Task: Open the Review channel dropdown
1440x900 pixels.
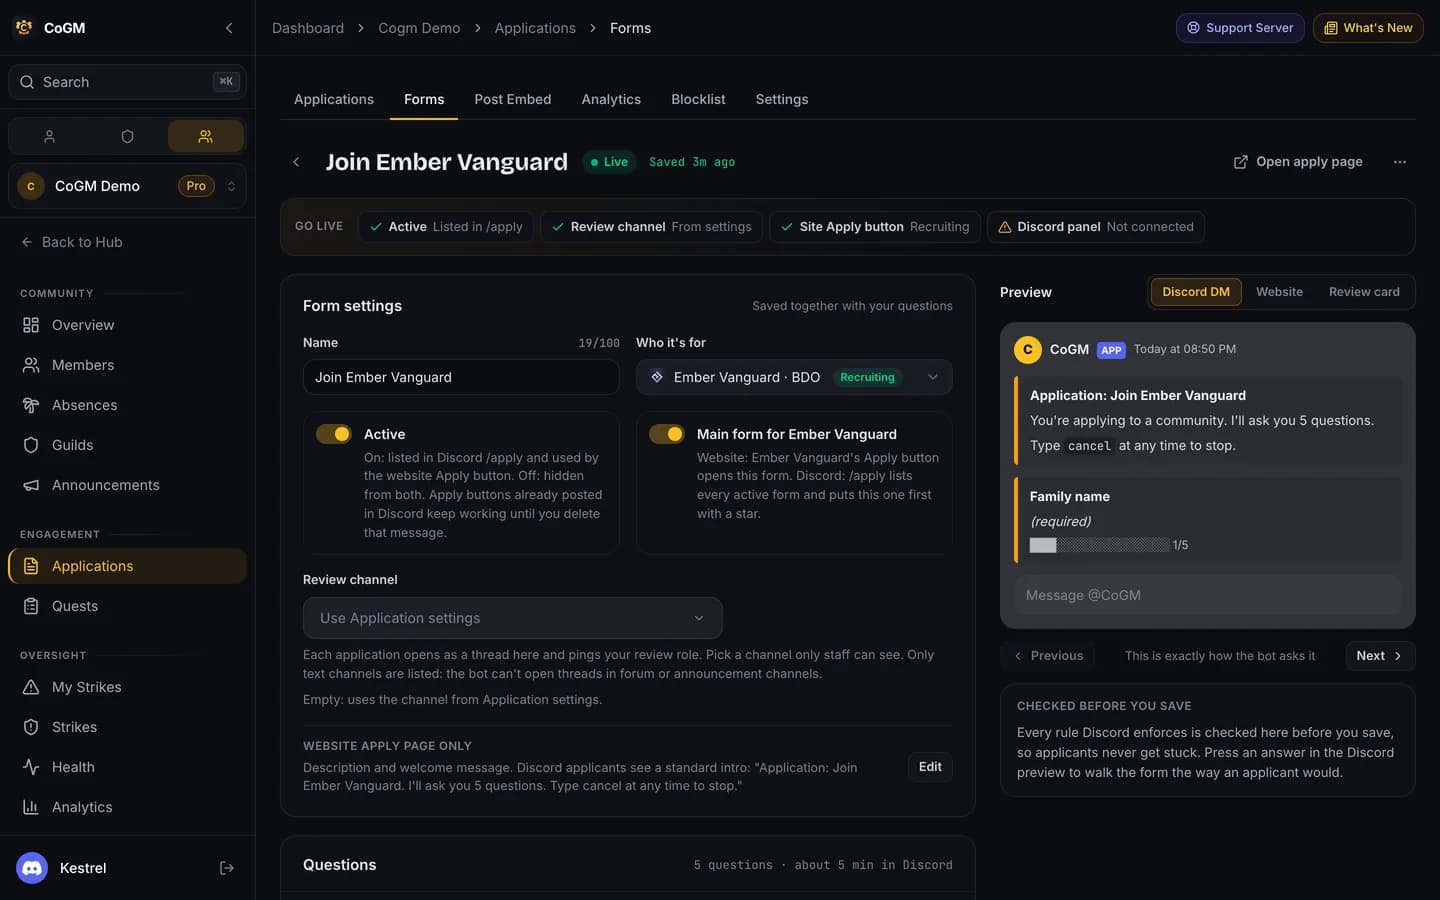Action: click(x=512, y=618)
